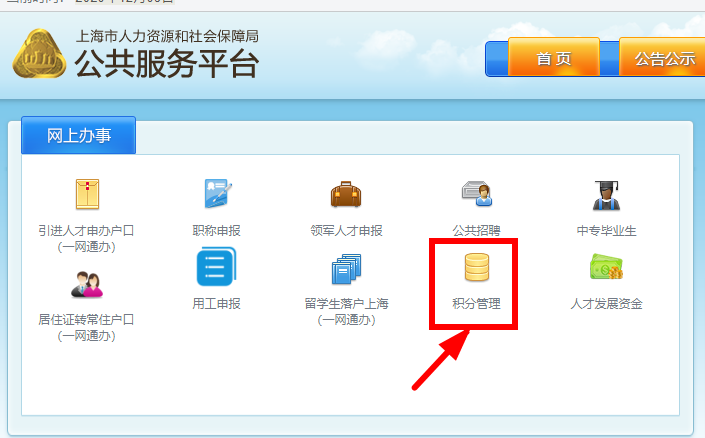Click the 积分管理 text link
Screen dimensions: 705x438
pyautogui.click(x=477, y=304)
